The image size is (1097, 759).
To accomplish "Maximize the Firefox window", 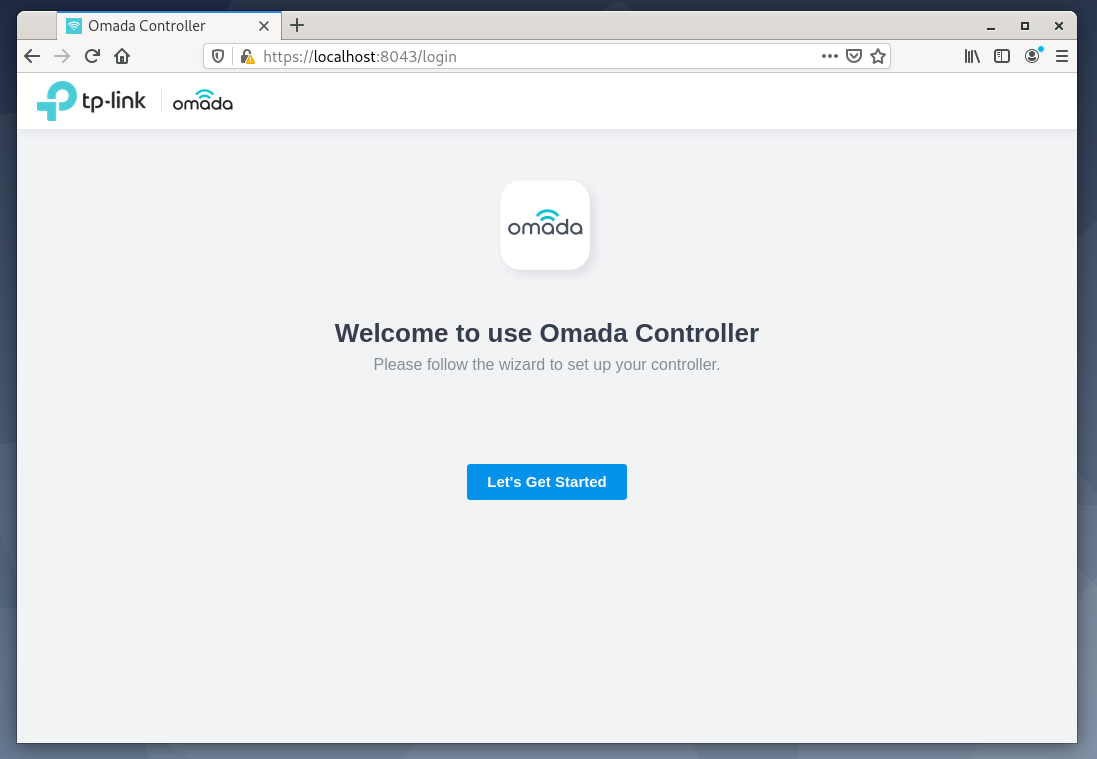I will (x=1025, y=26).
